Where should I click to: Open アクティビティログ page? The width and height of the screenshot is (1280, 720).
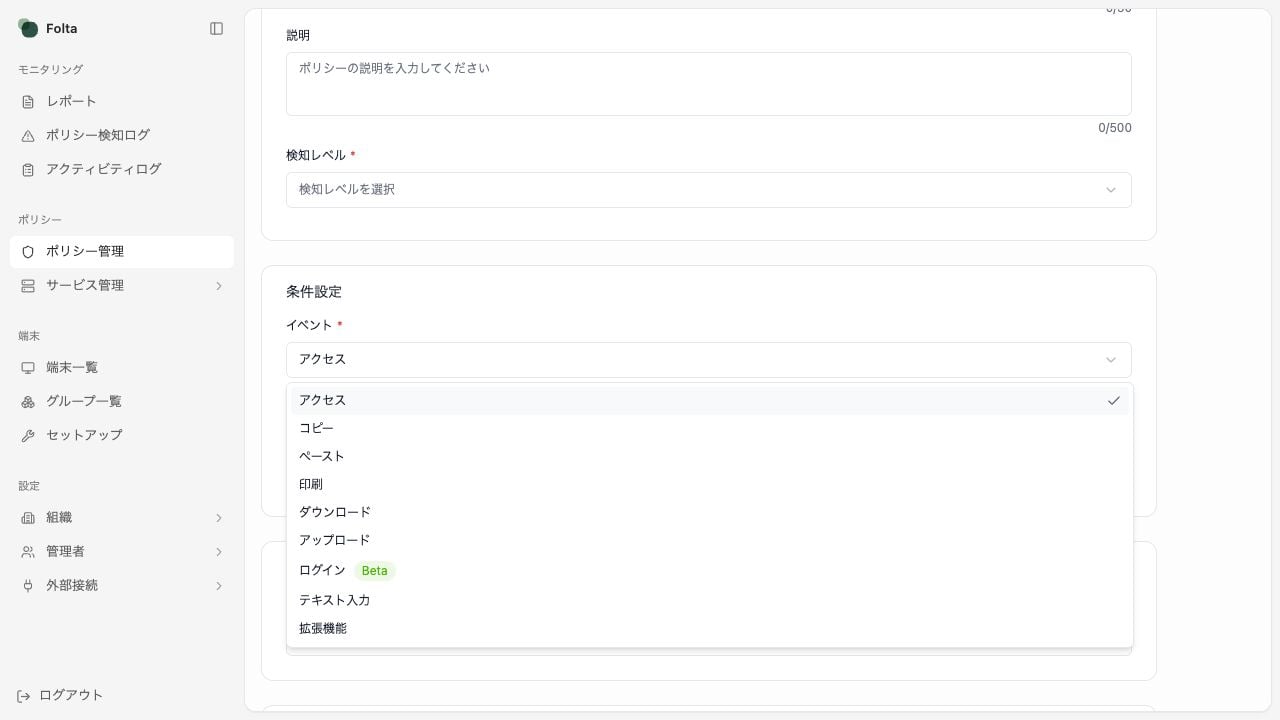(122, 170)
